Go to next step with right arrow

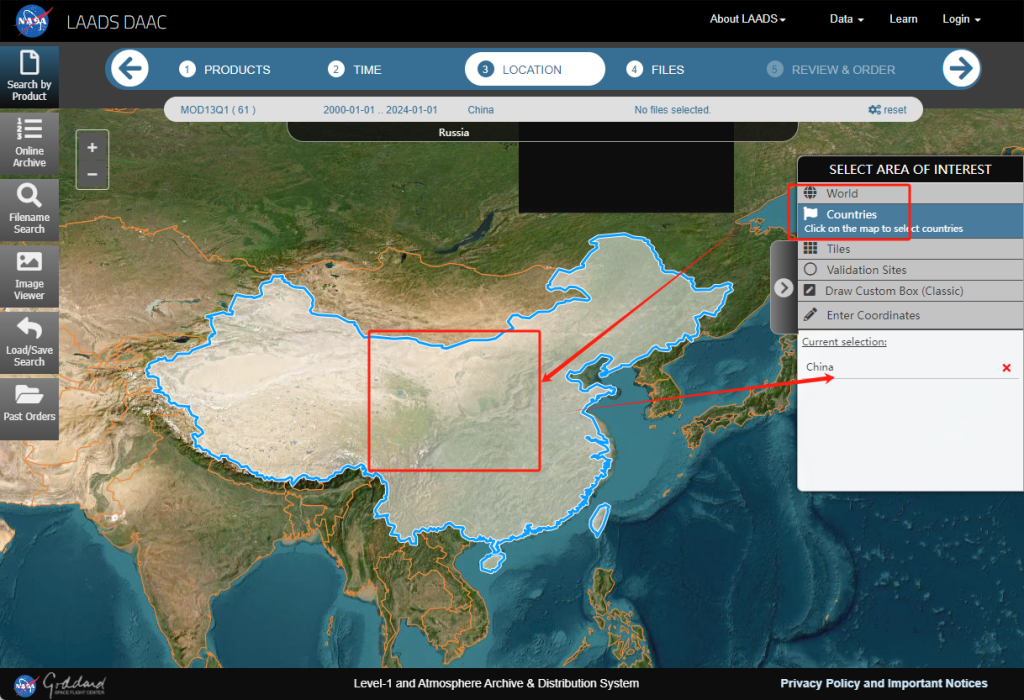pos(961,69)
